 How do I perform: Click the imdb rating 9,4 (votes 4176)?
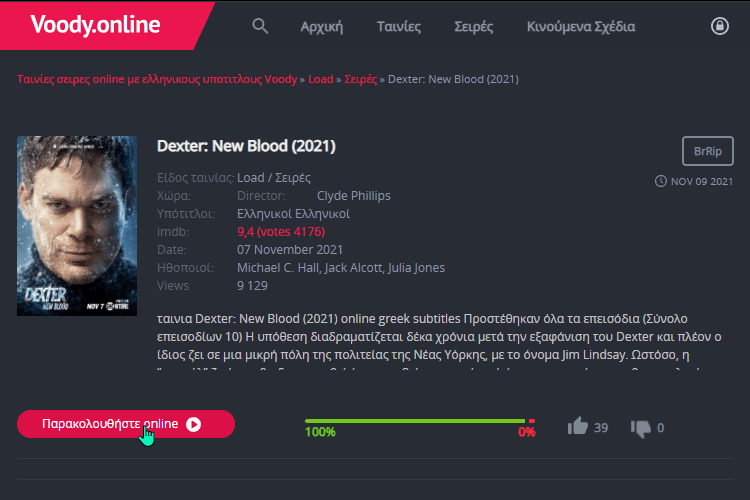tap(281, 232)
